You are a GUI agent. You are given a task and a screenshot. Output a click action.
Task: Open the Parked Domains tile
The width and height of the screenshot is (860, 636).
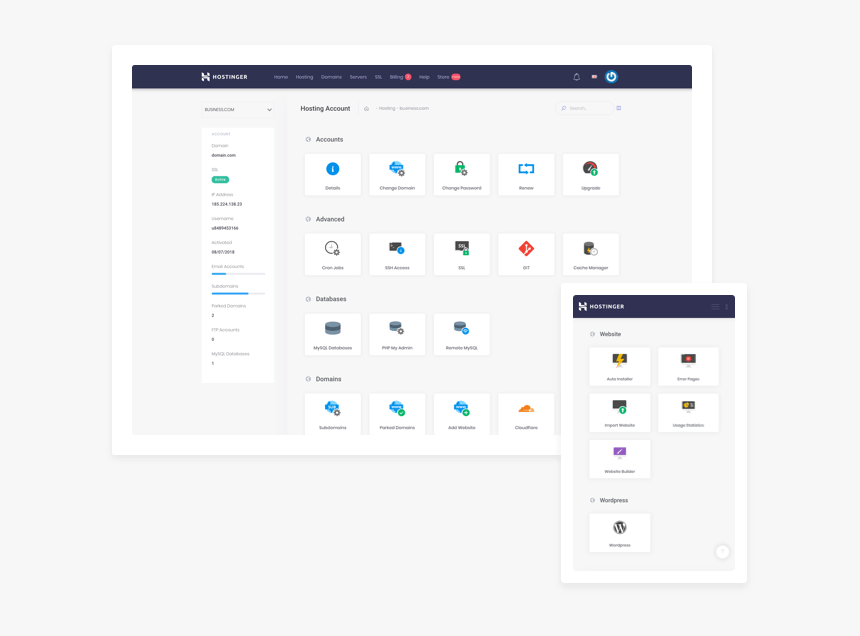tap(397, 414)
